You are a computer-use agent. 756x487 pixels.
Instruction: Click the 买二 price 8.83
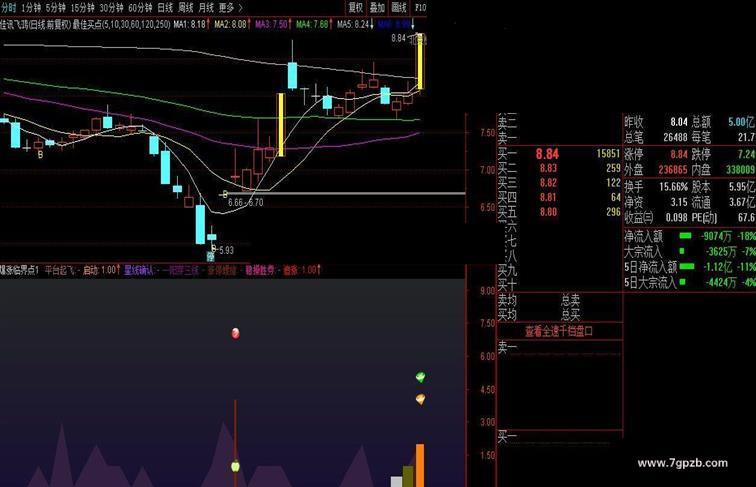pyautogui.click(x=548, y=168)
